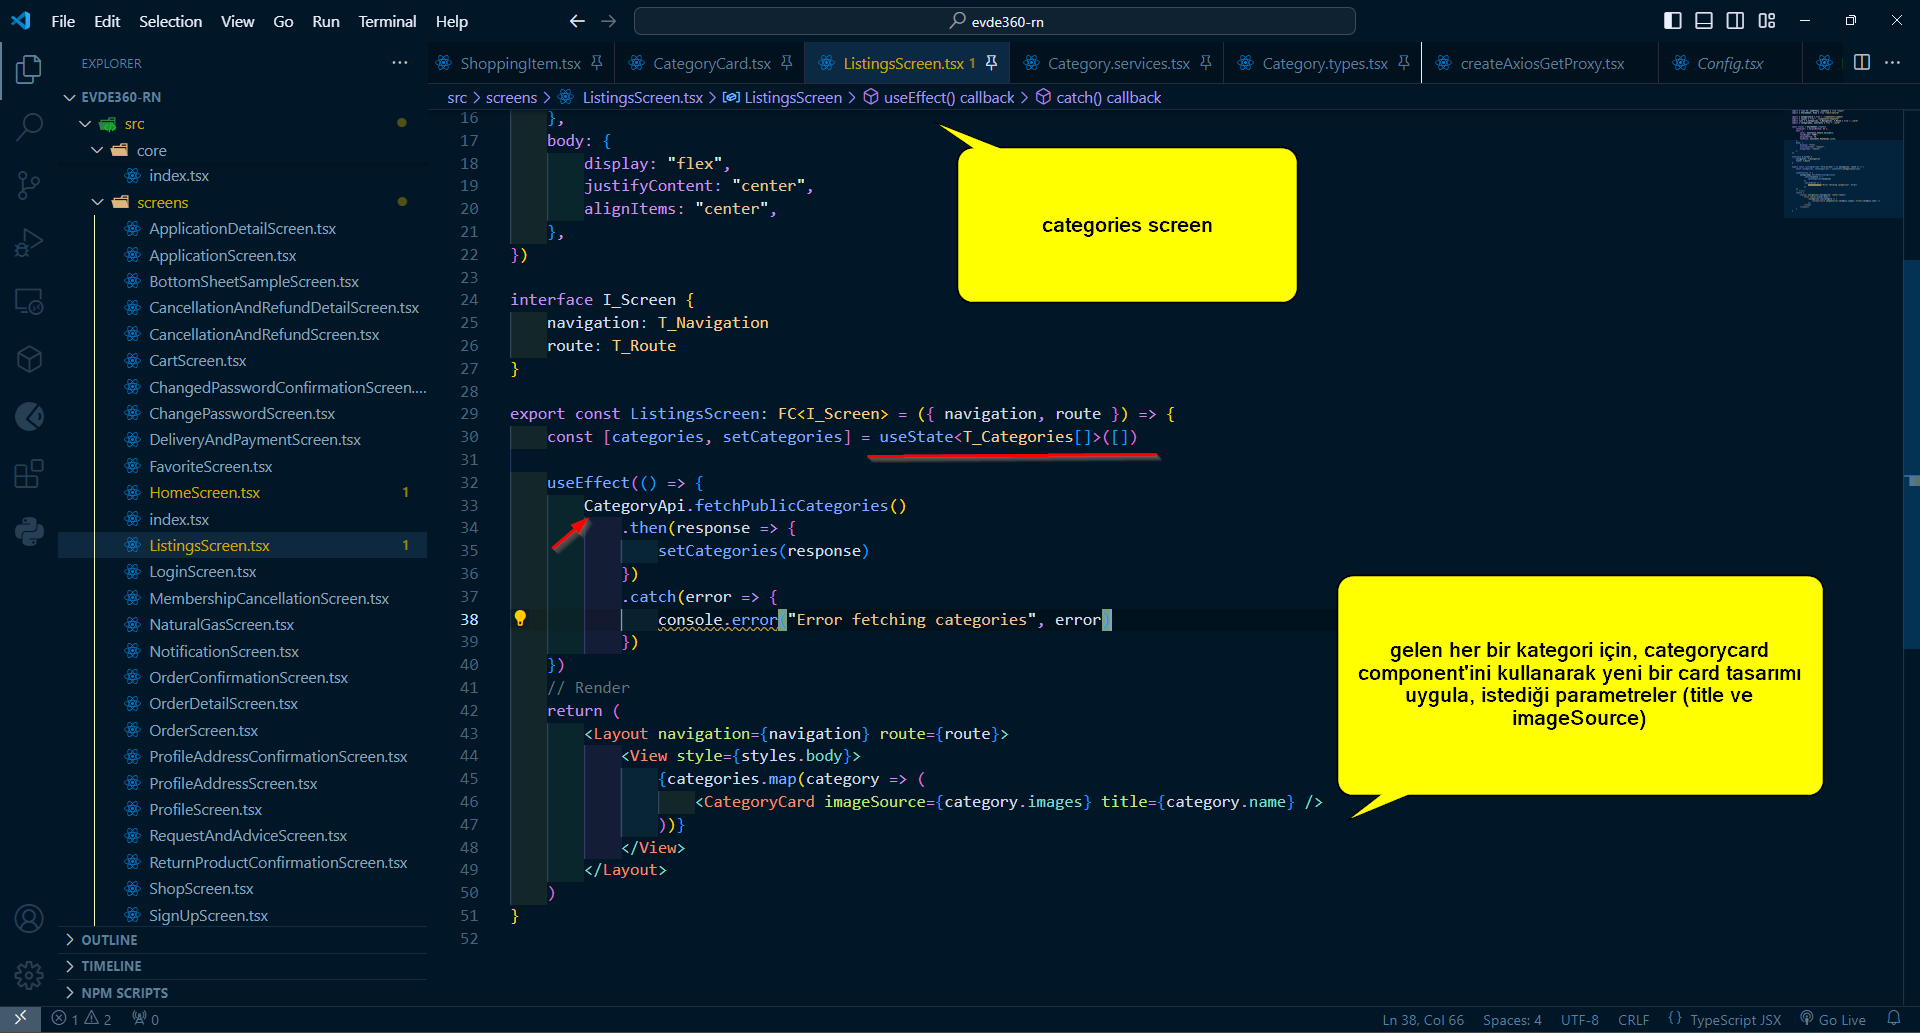Click the TypeScript JSX language mode
The height and width of the screenshot is (1033, 1920).
tap(1735, 1020)
